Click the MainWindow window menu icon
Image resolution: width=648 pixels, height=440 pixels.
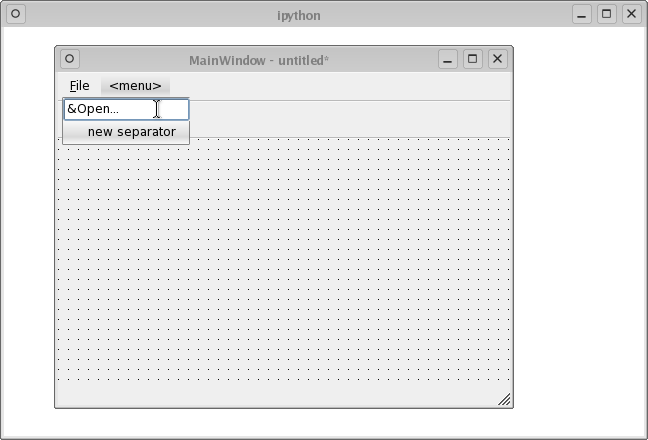coord(70,59)
